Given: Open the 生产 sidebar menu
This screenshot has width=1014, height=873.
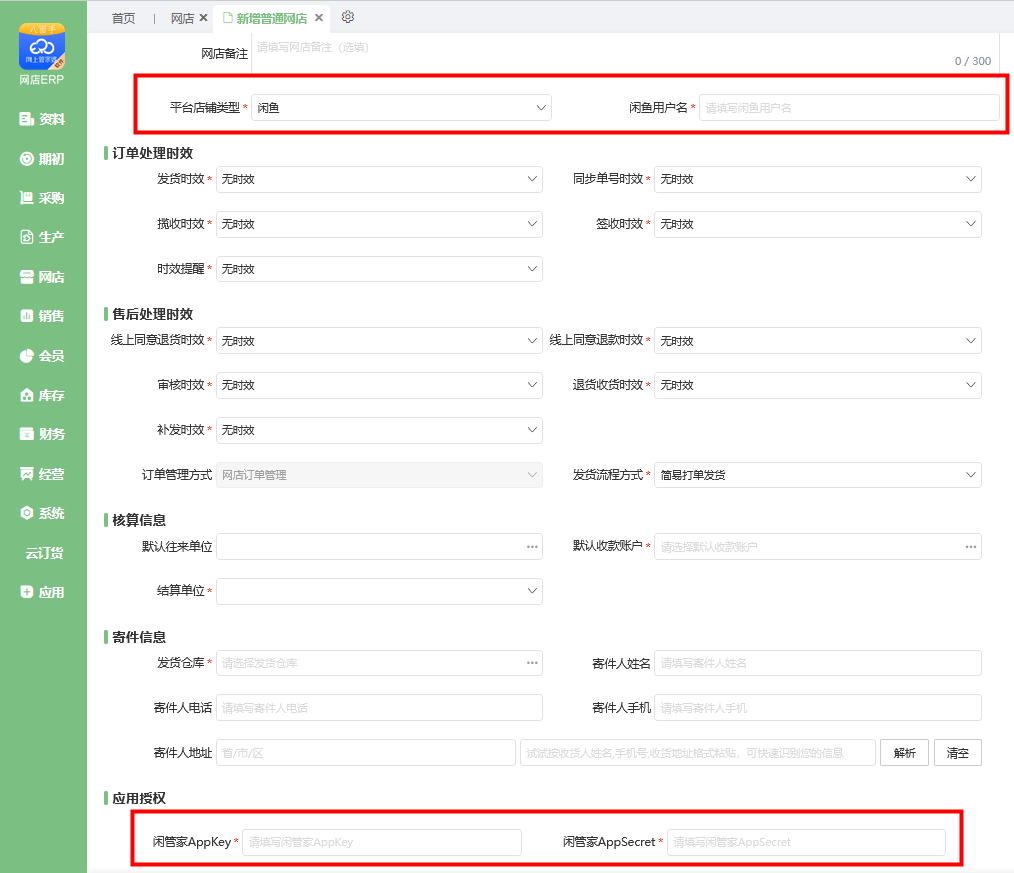Looking at the screenshot, I should (43, 237).
